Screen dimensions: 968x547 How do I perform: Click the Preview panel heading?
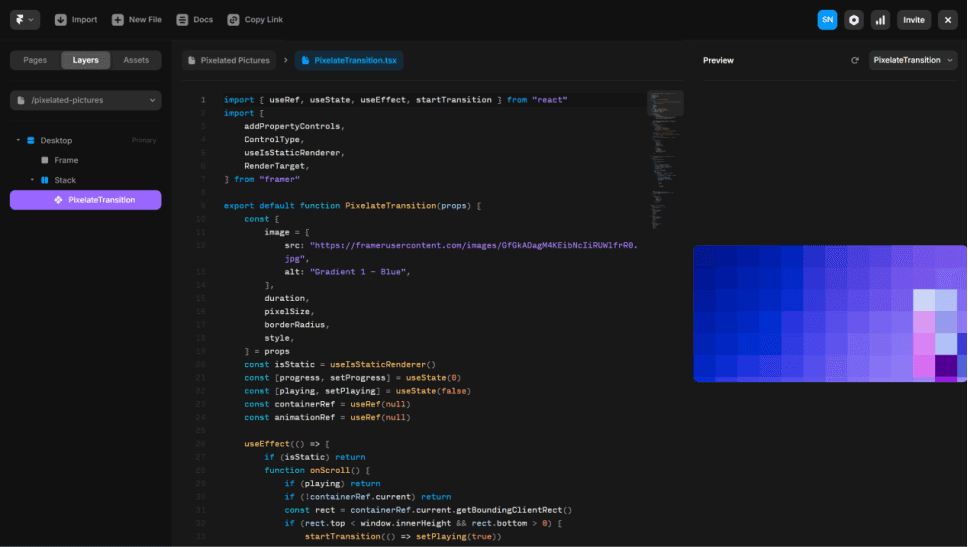tap(718, 60)
